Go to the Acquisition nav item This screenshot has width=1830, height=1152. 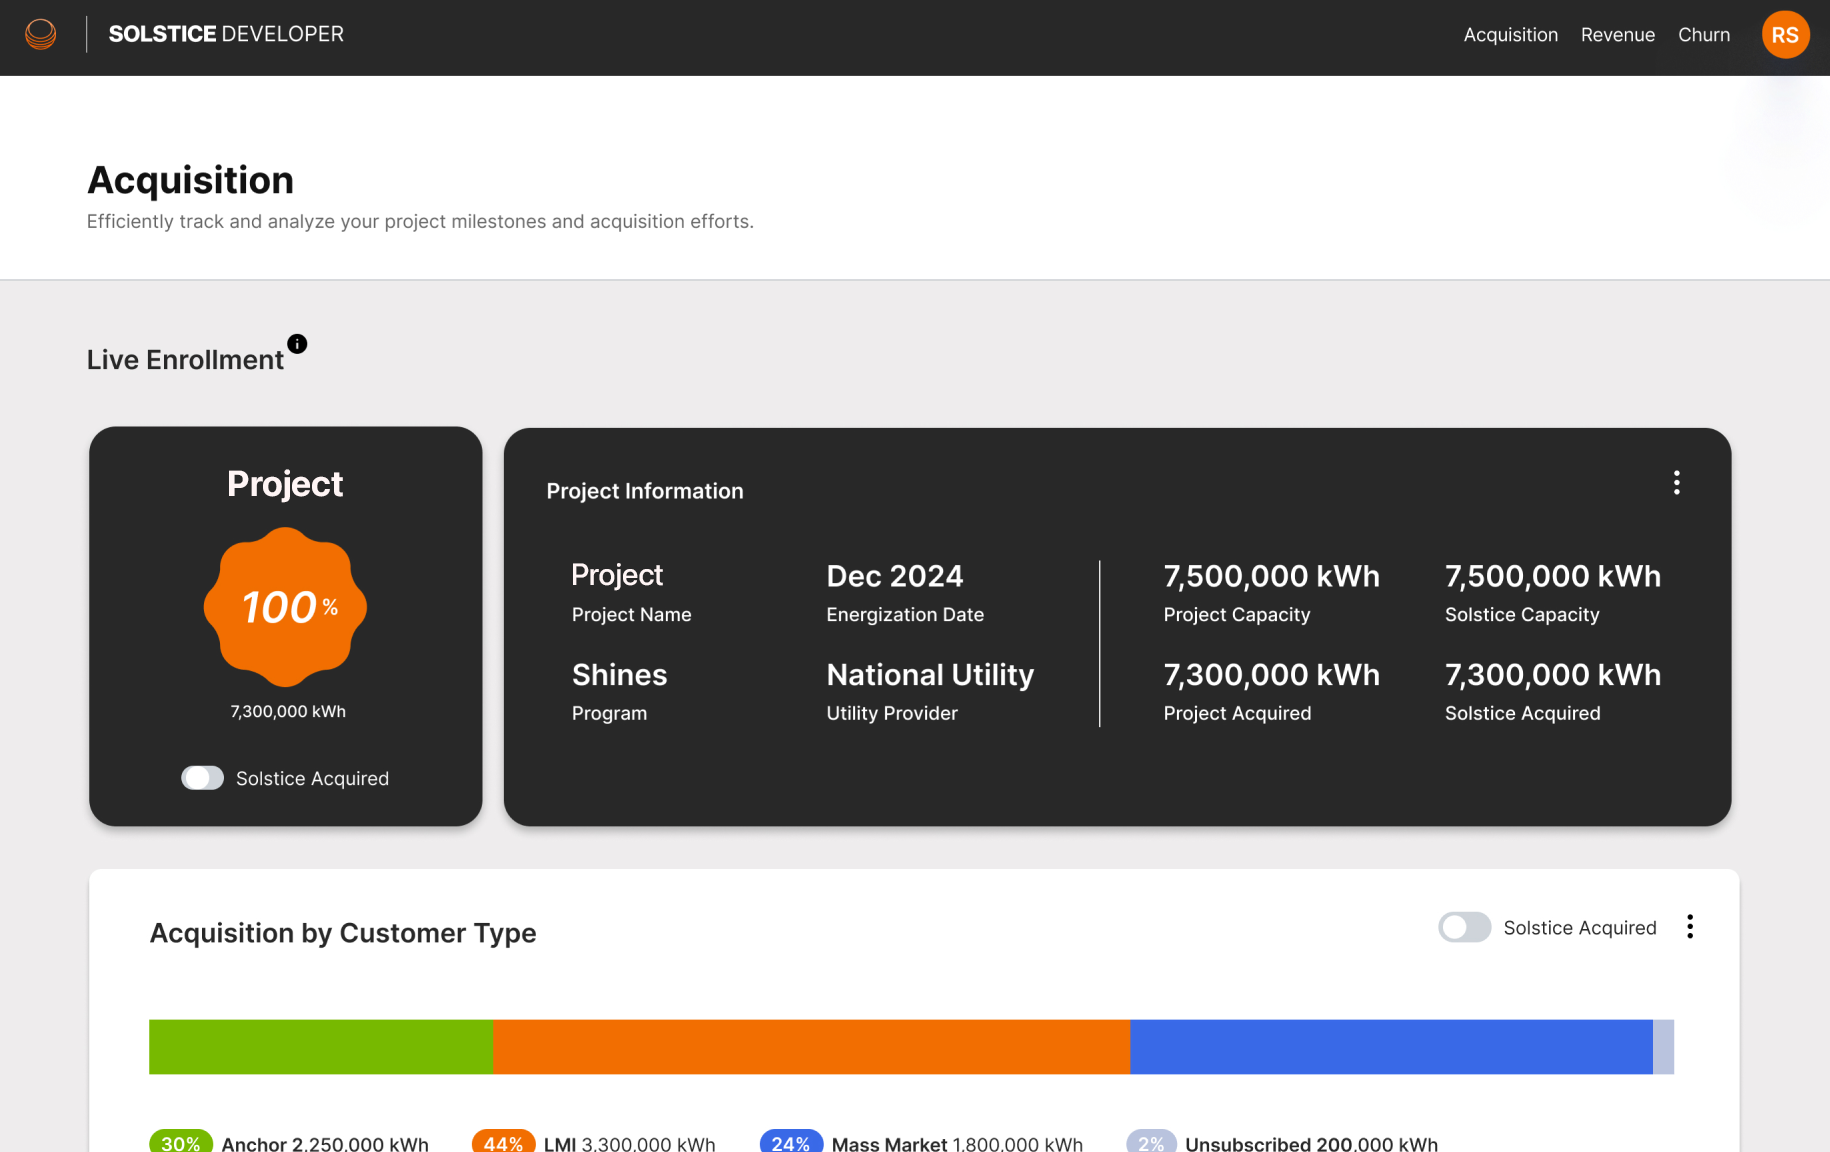point(1510,35)
